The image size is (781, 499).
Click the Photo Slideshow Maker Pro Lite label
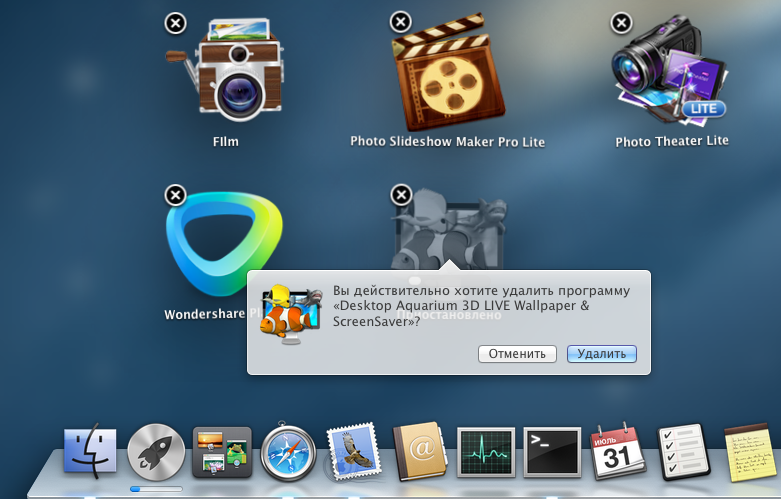click(447, 142)
